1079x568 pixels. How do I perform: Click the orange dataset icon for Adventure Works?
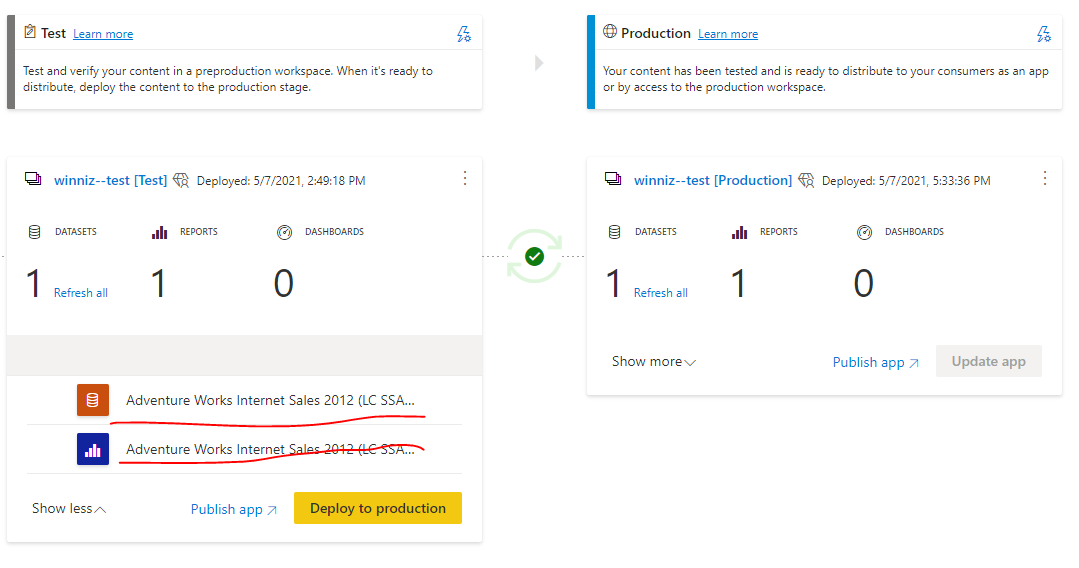(x=93, y=400)
